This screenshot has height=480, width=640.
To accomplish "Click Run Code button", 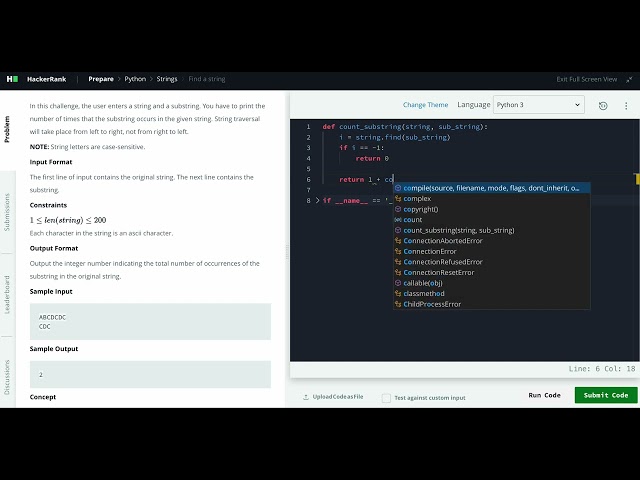I will (544, 395).
